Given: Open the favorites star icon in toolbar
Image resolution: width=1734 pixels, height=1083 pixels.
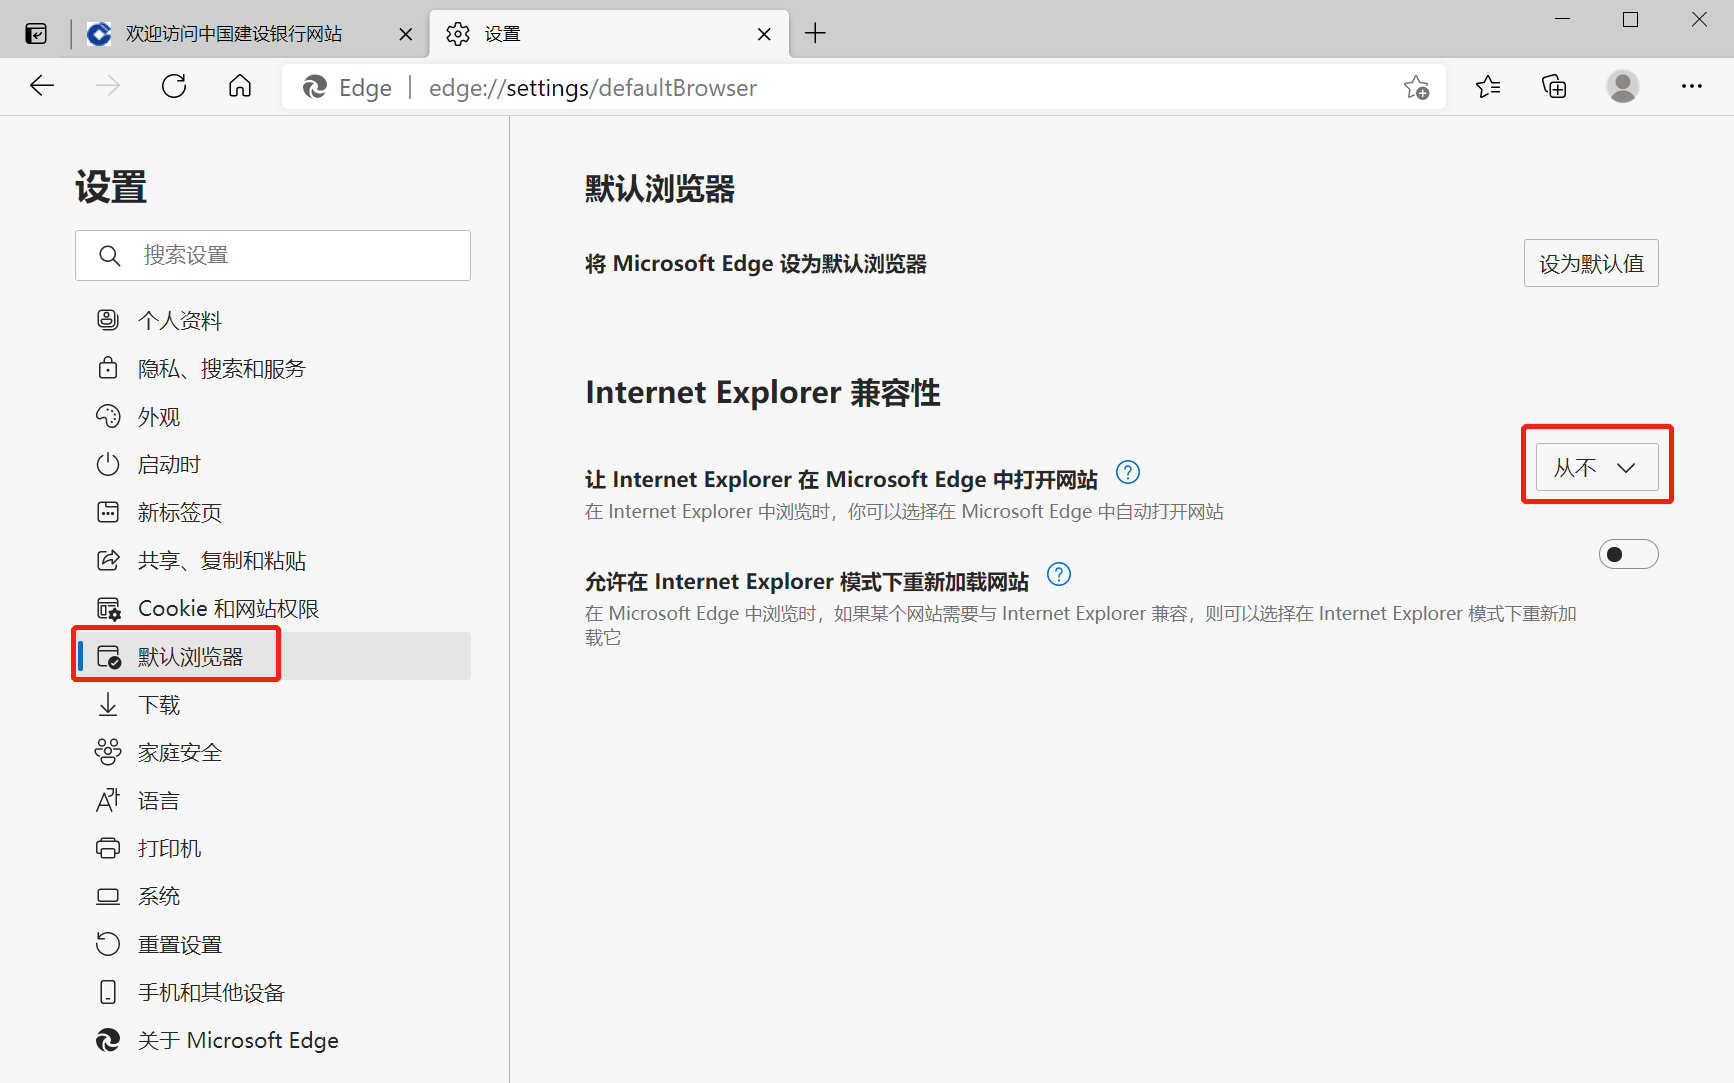Looking at the screenshot, I should click(x=1488, y=86).
